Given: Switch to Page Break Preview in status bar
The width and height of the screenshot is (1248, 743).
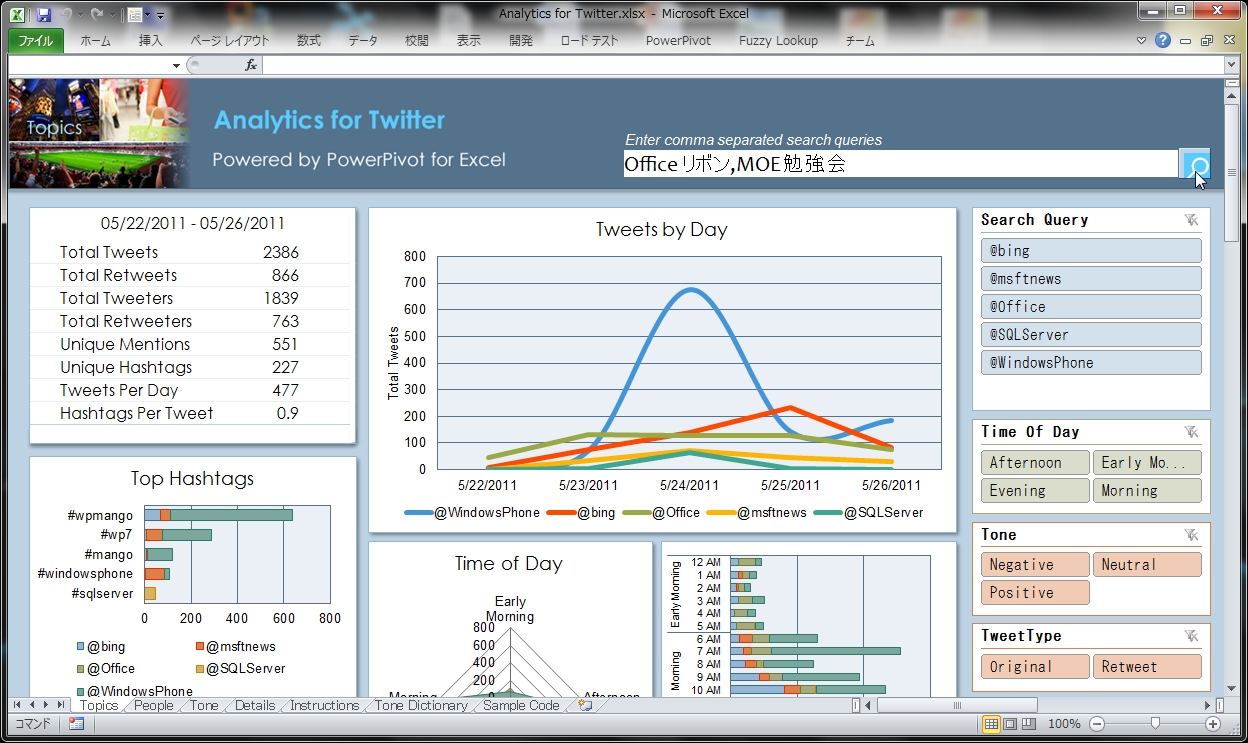Looking at the screenshot, I should (x=1027, y=724).
